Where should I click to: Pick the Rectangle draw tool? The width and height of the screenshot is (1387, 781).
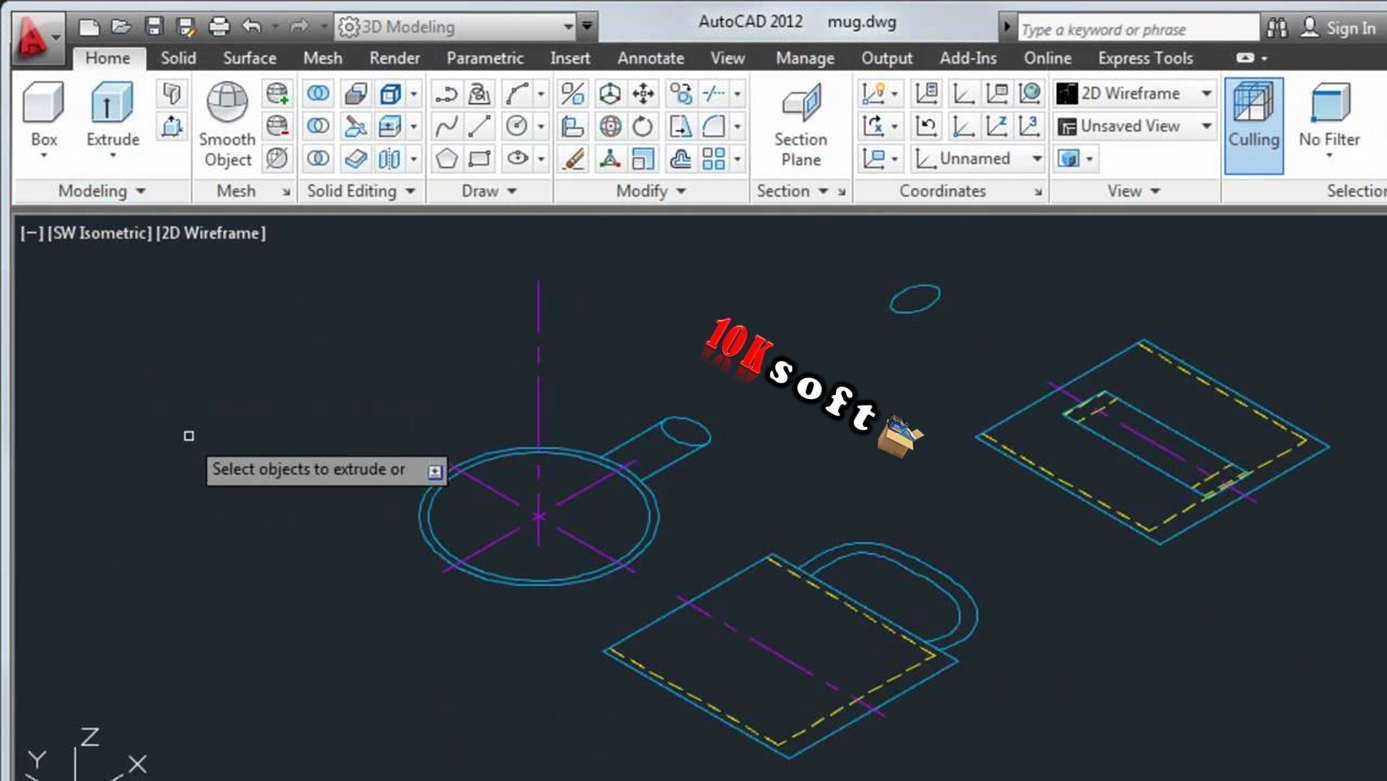480,158
